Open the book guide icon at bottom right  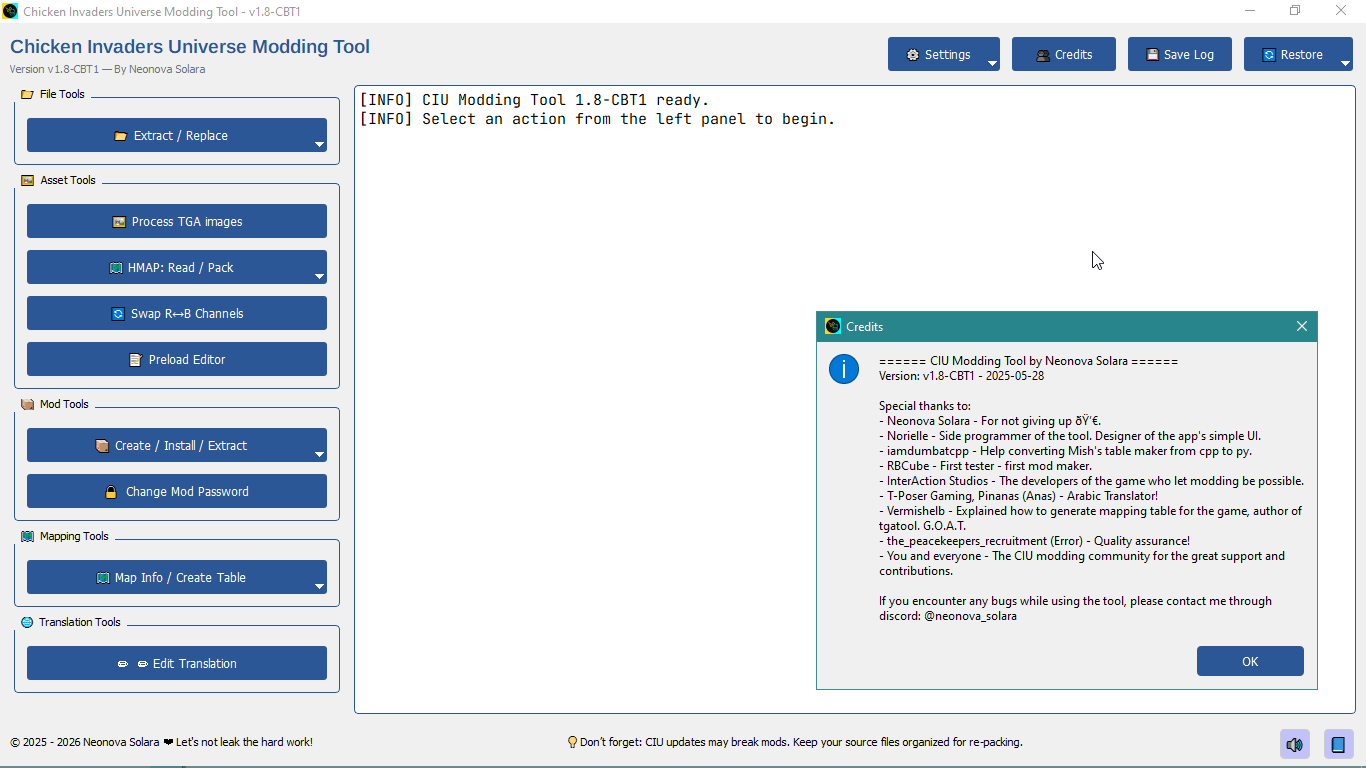coord(1336,744)
